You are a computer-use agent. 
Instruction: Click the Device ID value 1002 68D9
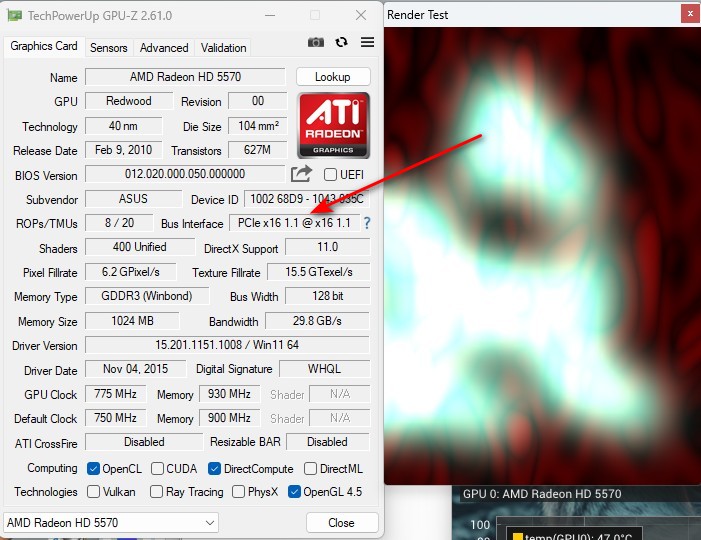pyautogui.click(x=307, y=199)
